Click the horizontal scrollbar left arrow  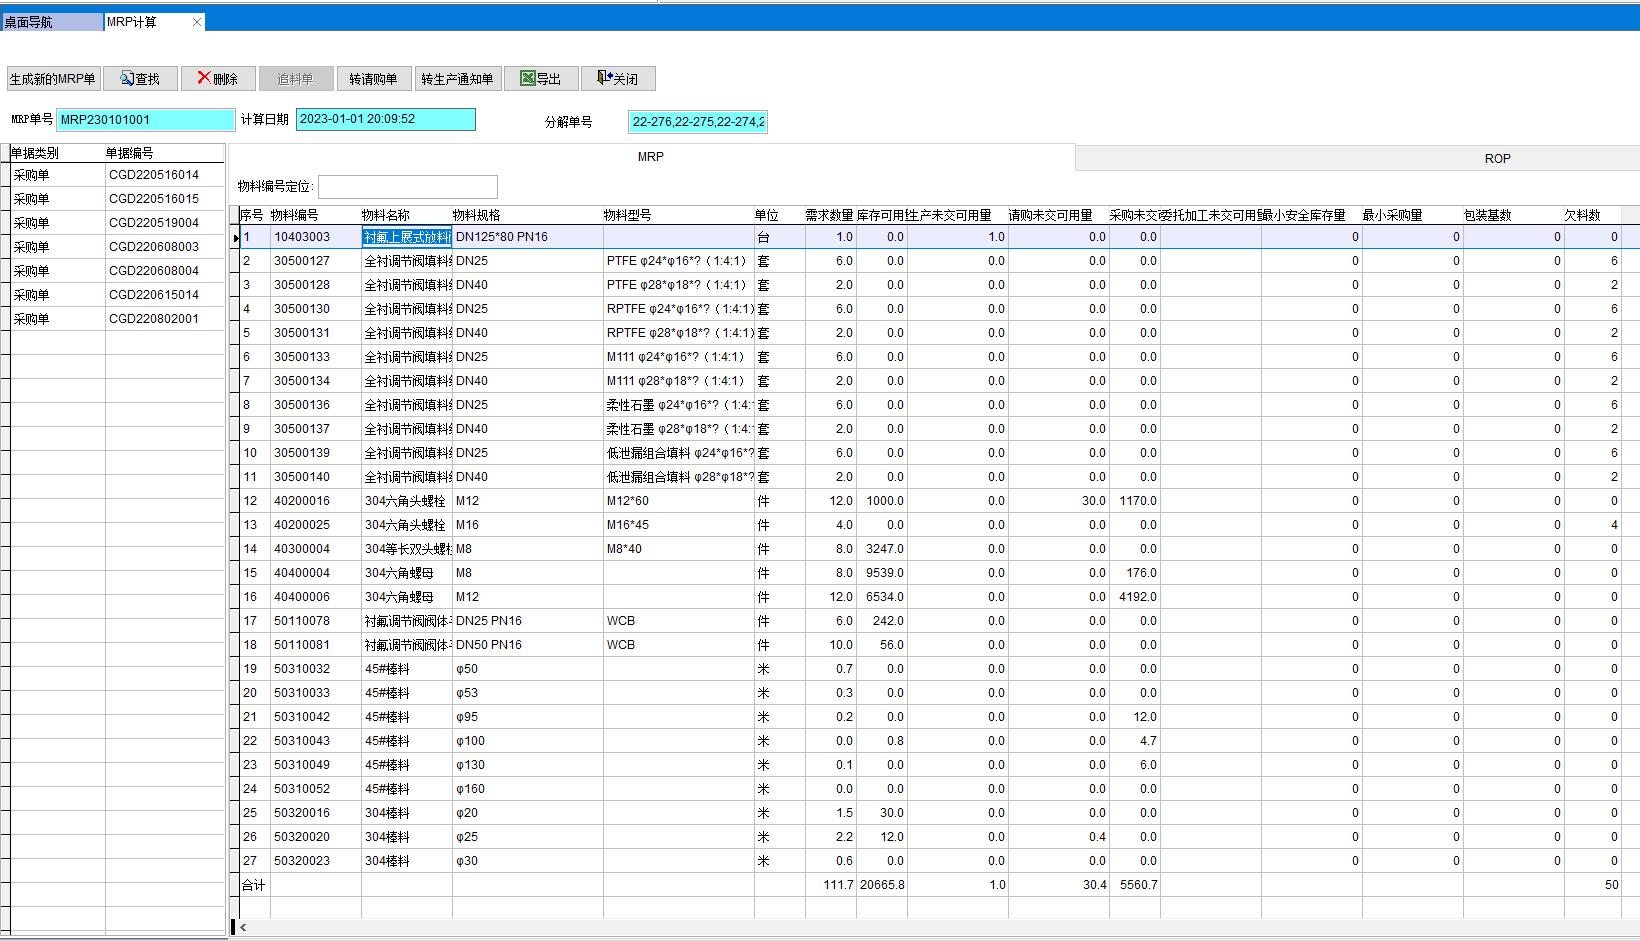[x=243, y=927]
